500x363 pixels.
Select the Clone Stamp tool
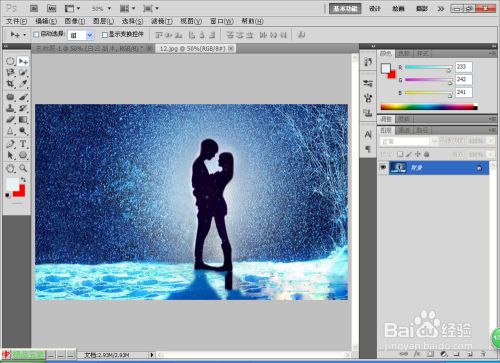(10, 108)
